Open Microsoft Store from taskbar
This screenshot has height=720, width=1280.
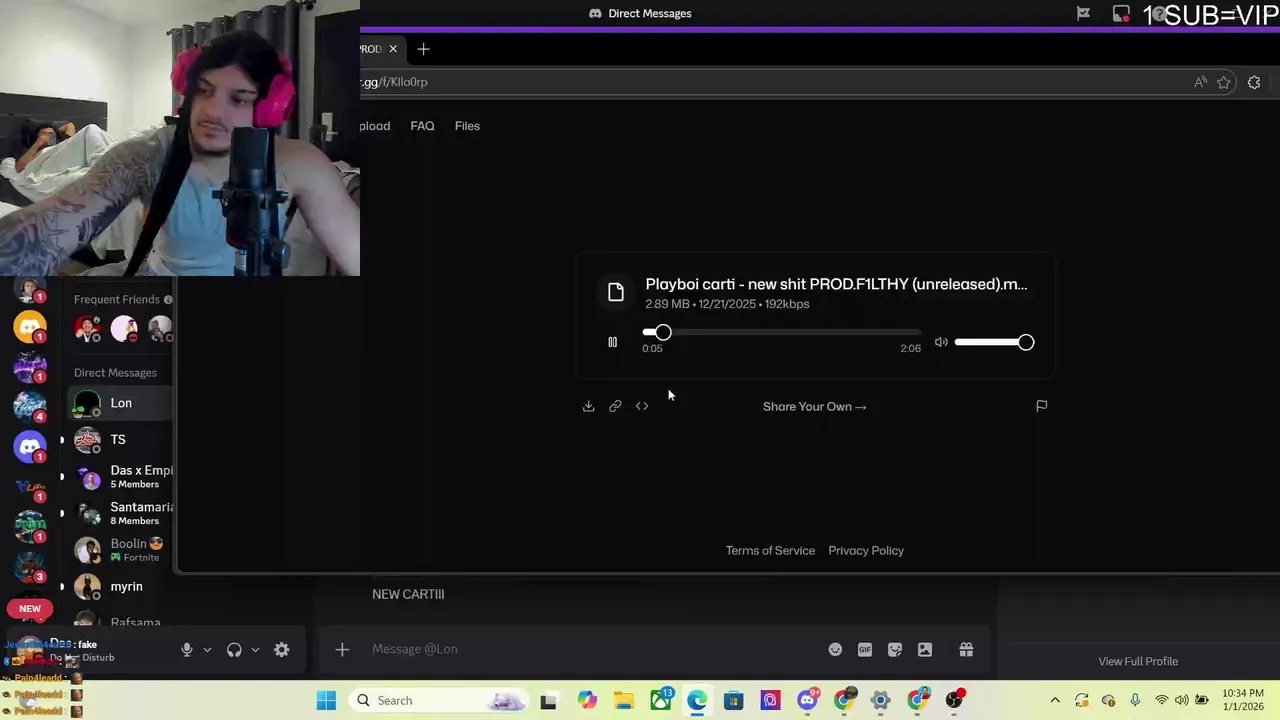(734, 700)
